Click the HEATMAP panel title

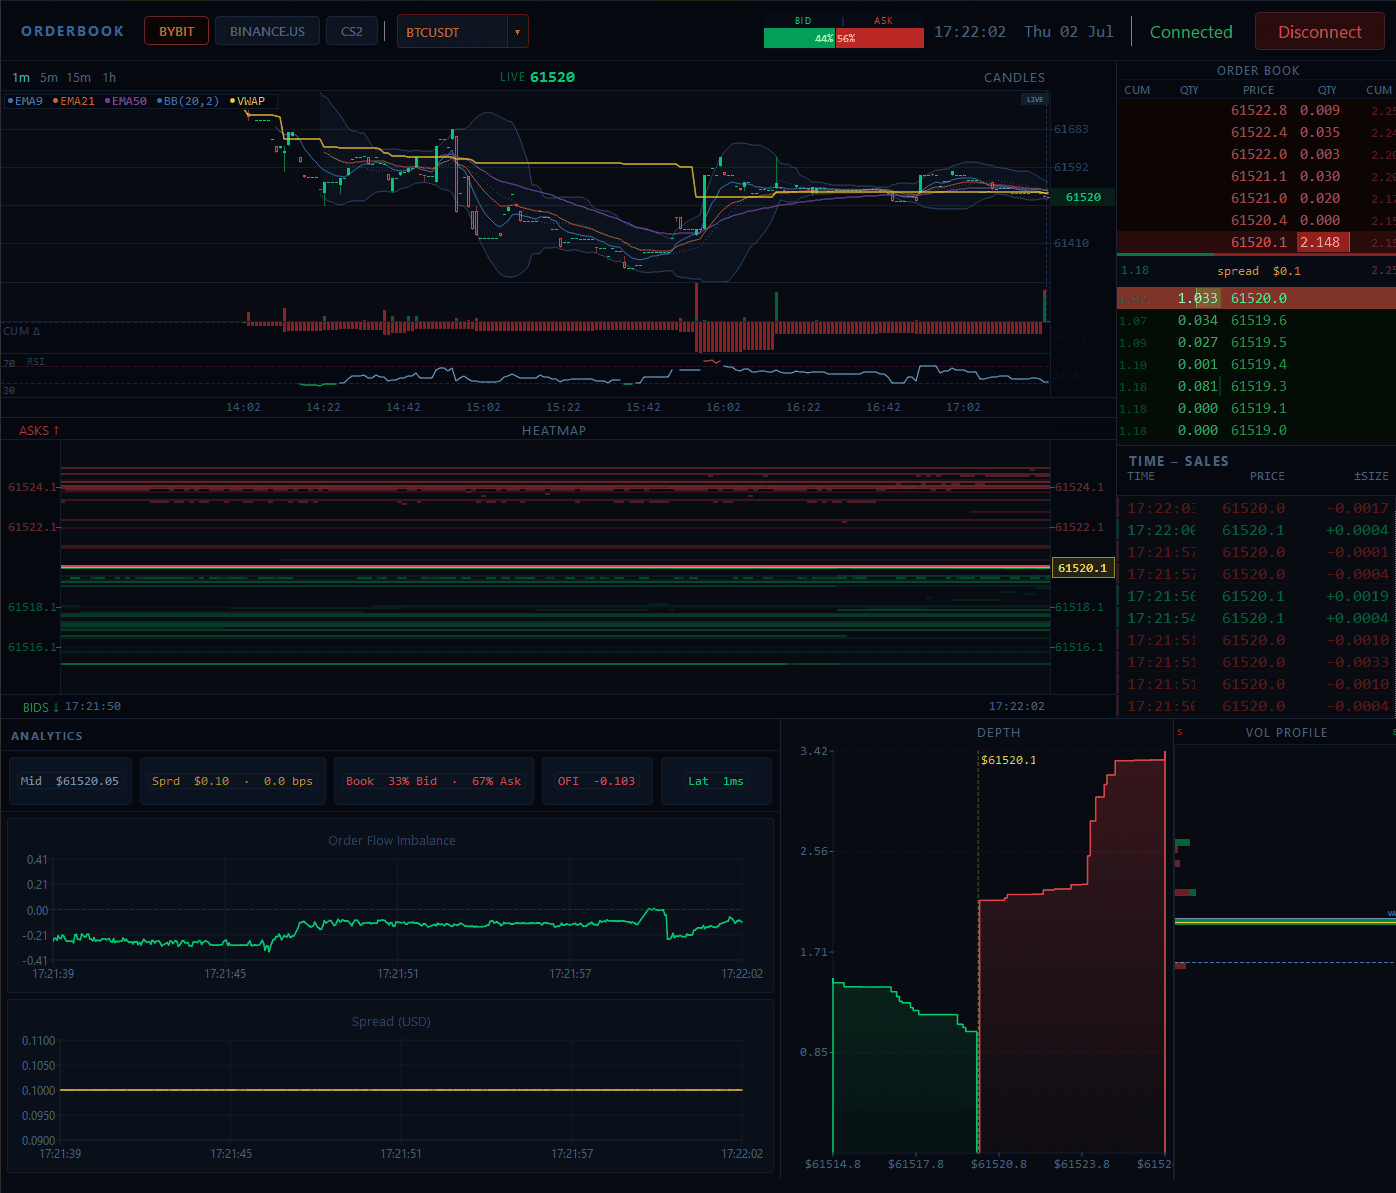554,430
